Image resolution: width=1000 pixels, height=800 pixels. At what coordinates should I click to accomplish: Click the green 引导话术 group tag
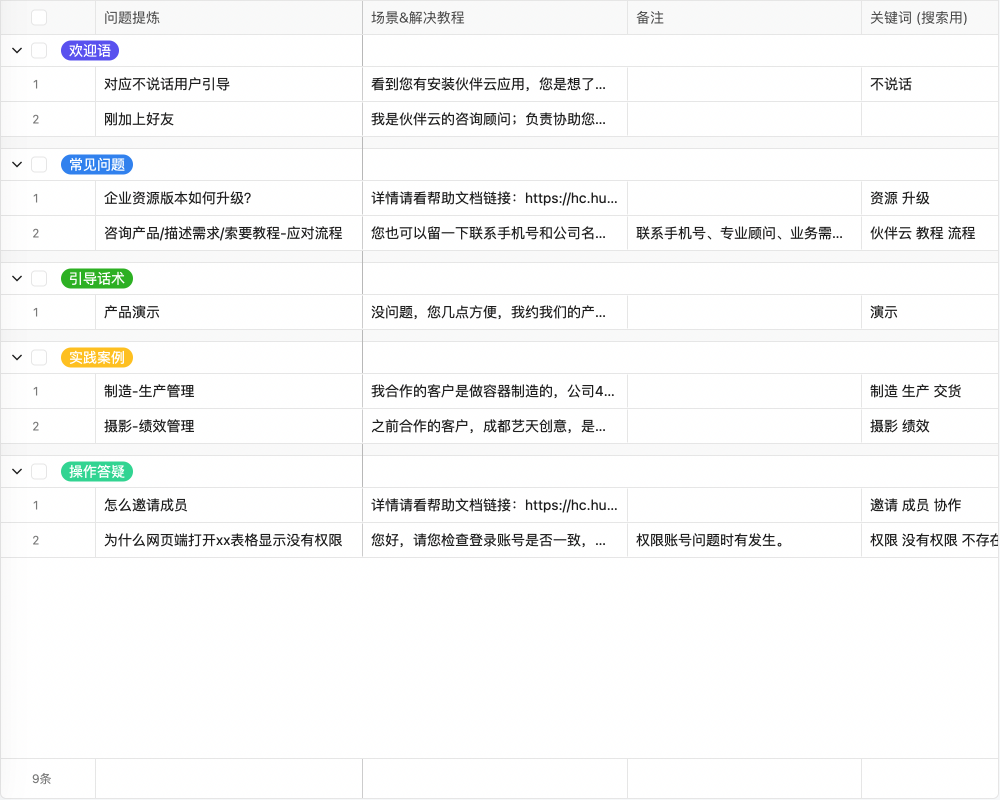click(96, 278)
